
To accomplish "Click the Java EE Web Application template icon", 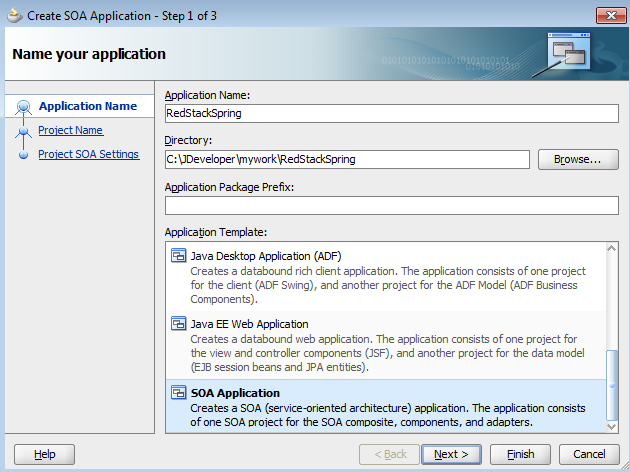I will (179, 324).
